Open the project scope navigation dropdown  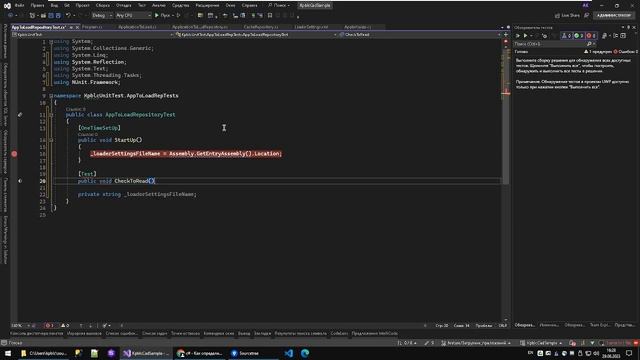93,35
